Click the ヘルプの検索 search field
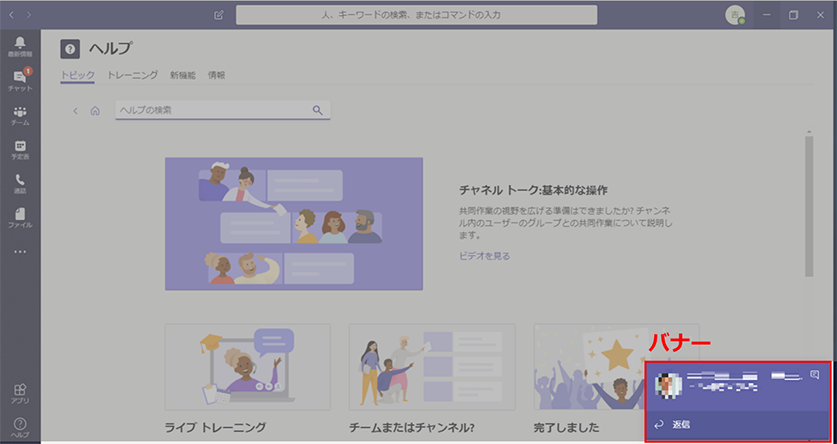The height and width of the screenshot is (444, 837). click(213, 110)
